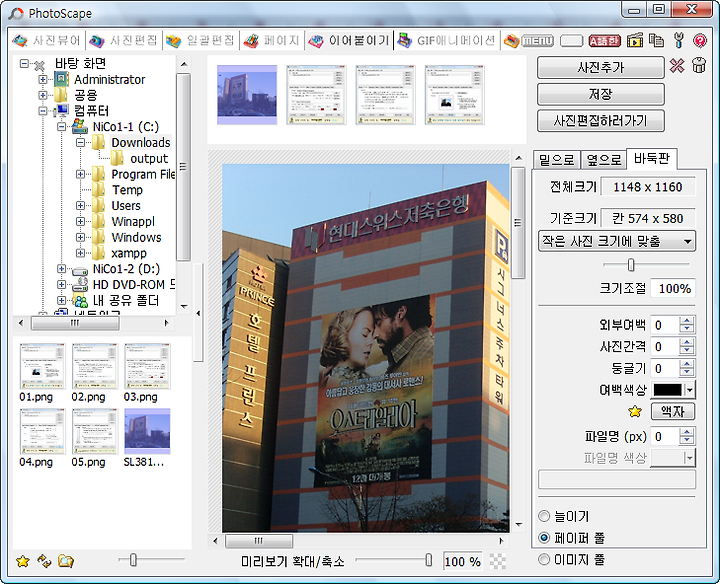Viewport: 720px width, 584px height.
Task: Click the 여백색상 black color swatch
Action: pyautogui.click(x=668, y=390)
